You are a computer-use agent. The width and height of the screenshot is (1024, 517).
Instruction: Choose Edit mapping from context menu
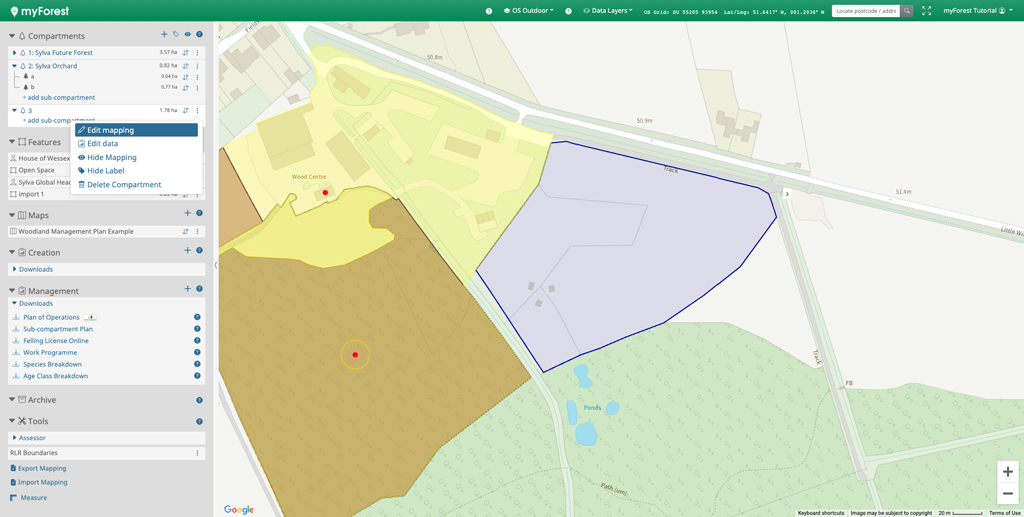(x=110, y=130)
